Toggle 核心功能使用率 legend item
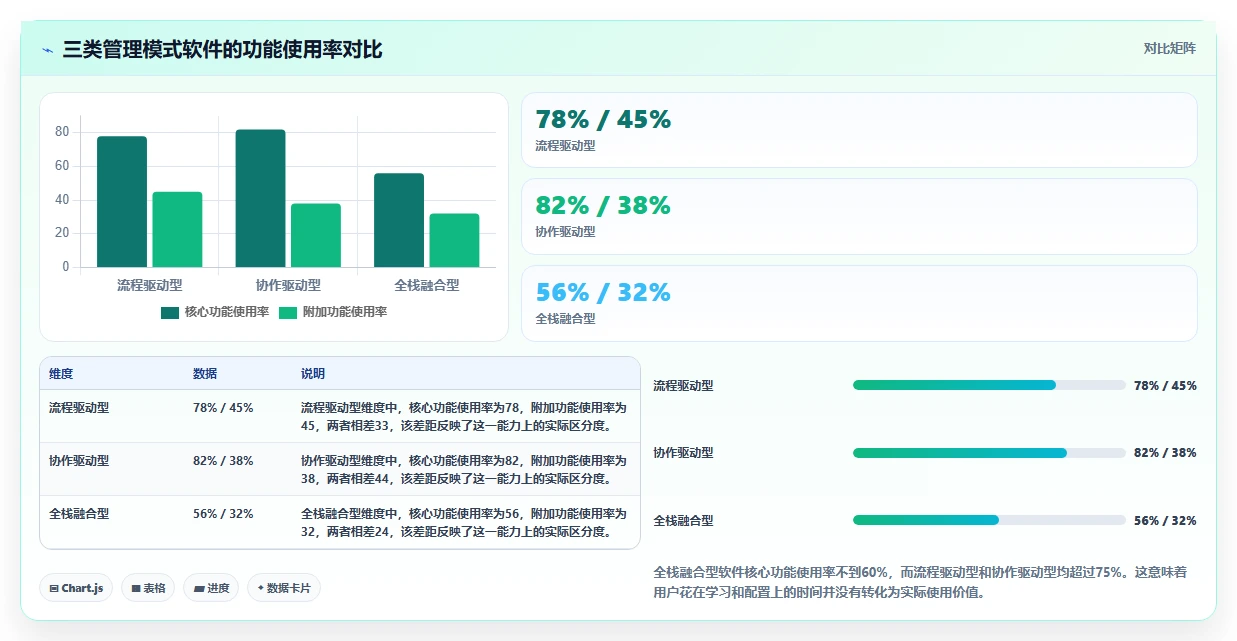Screen dimensions: 1237x641 coord(215,312)
